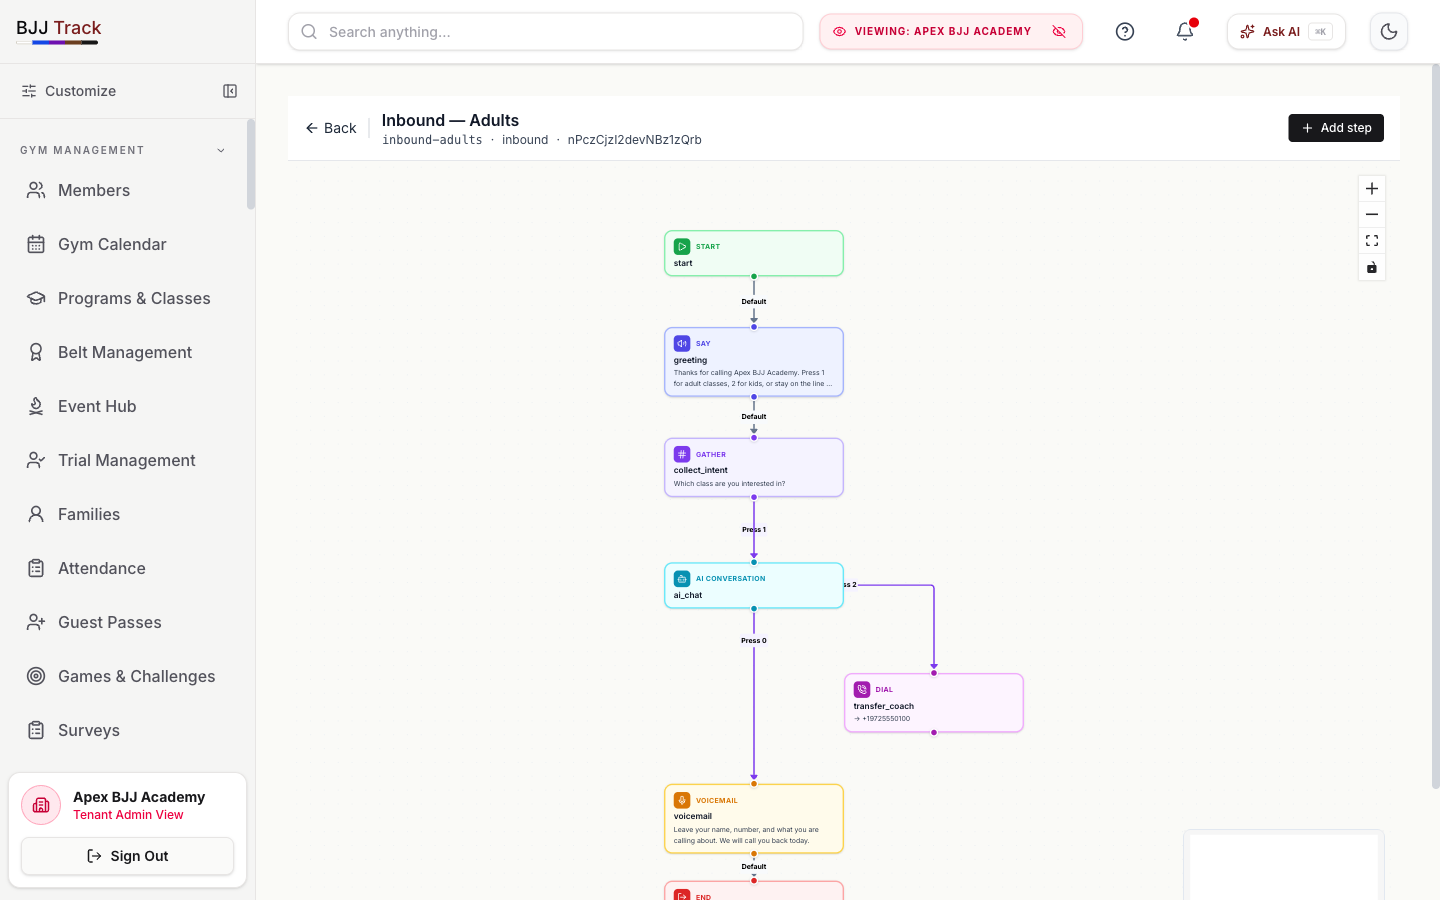The height and width of the screenshot is (900, 1440).
Task: Click the Apex BJJ Academy tenant avatar
Action: [41, 805]
